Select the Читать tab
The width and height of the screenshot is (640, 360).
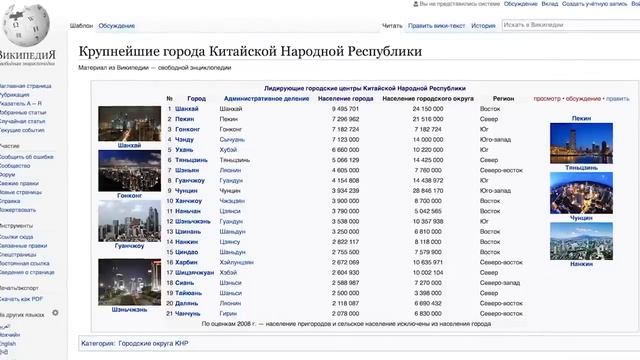[392, 26]
